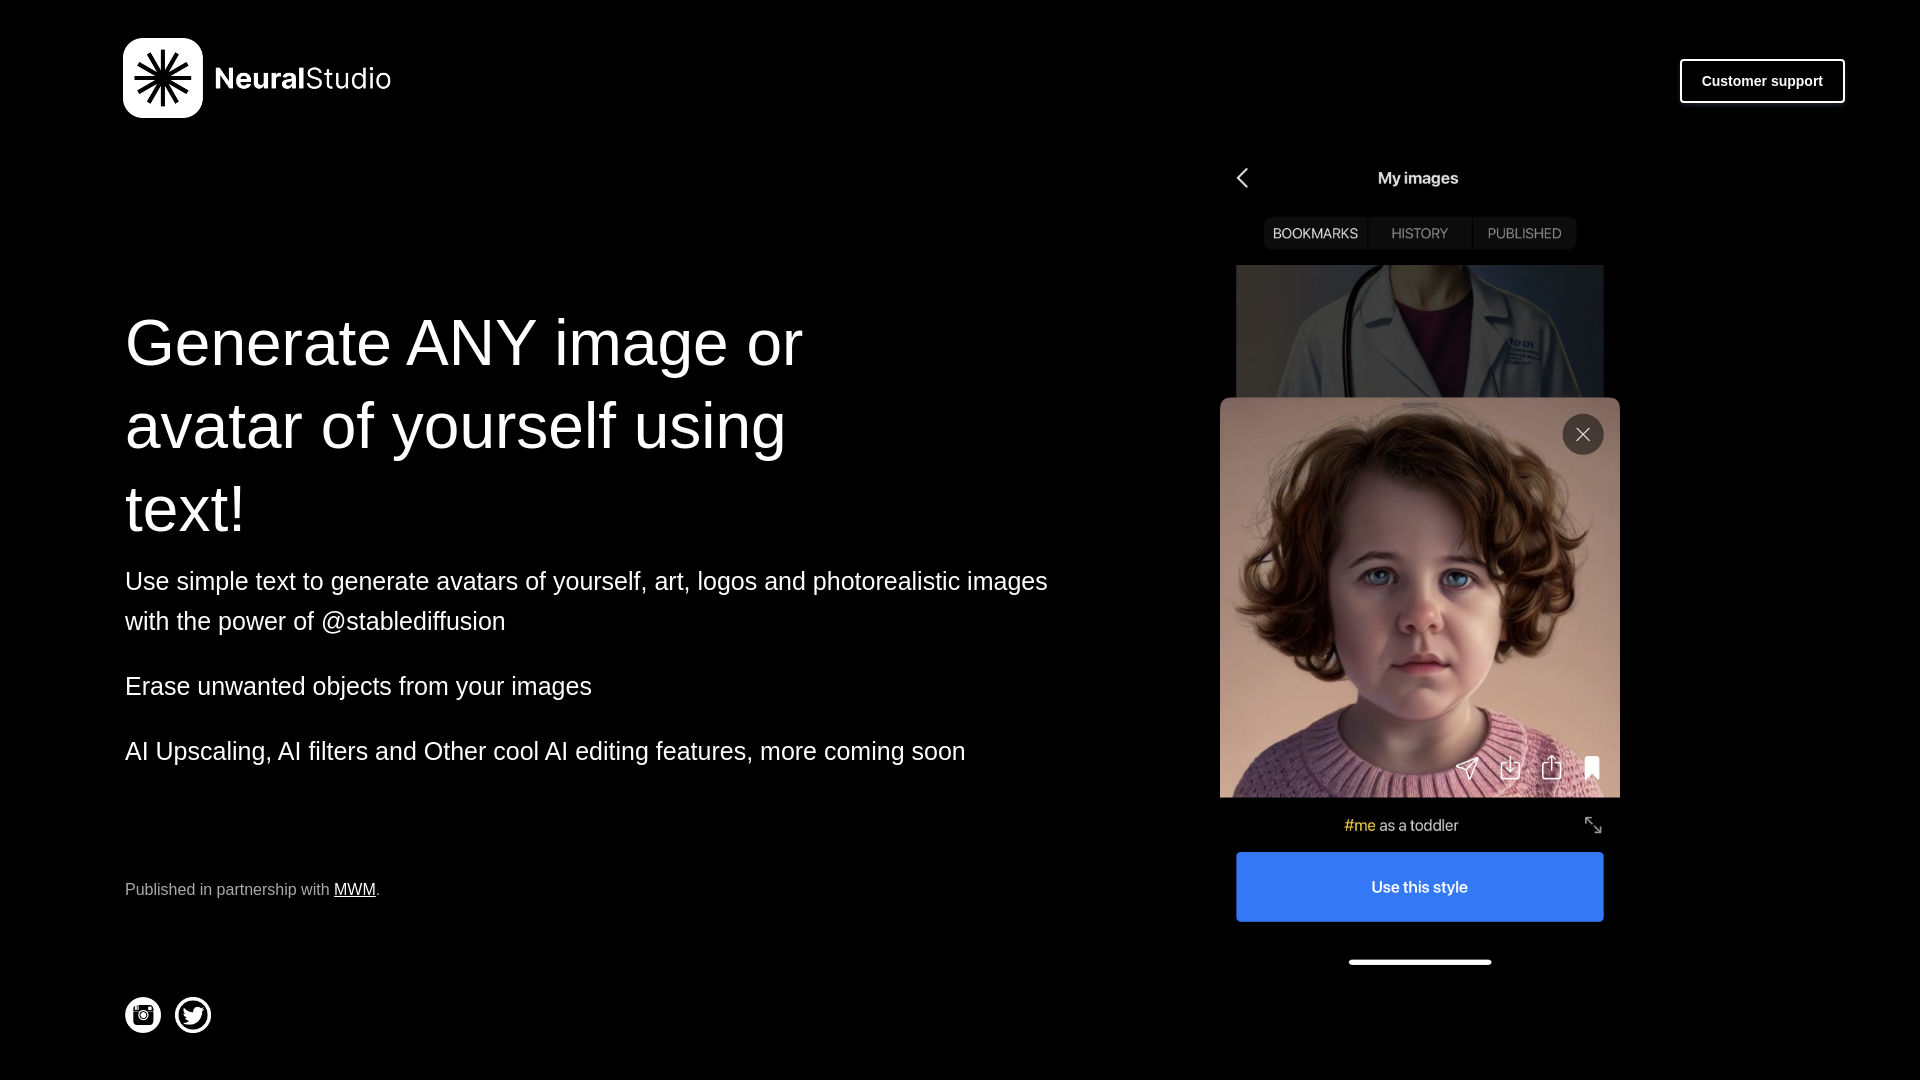
Task: Click the bookmark/save icon on image
Action: point(1592,767)
